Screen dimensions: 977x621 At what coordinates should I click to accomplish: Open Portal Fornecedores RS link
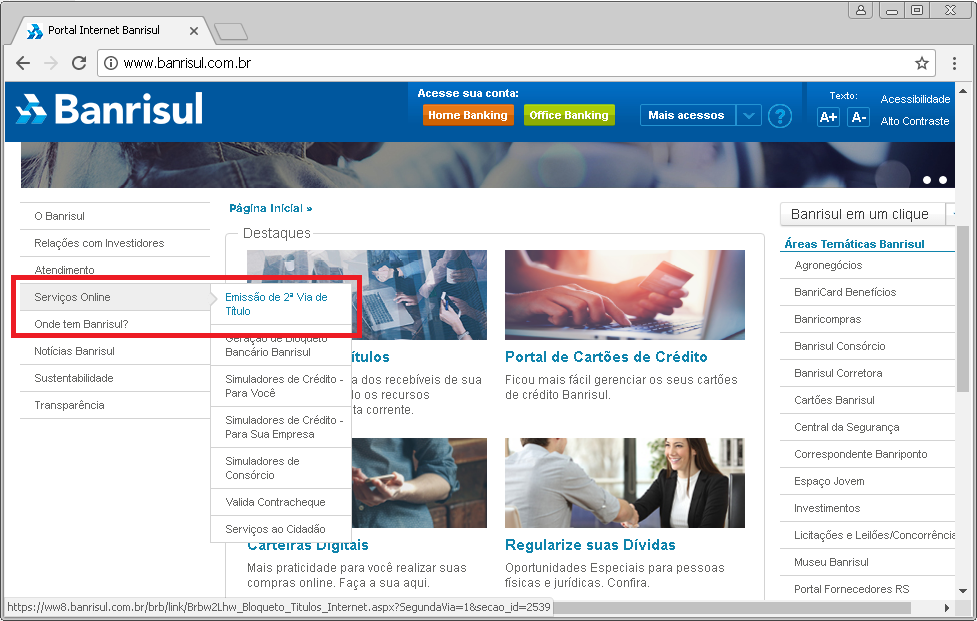[x=851, y=589]
